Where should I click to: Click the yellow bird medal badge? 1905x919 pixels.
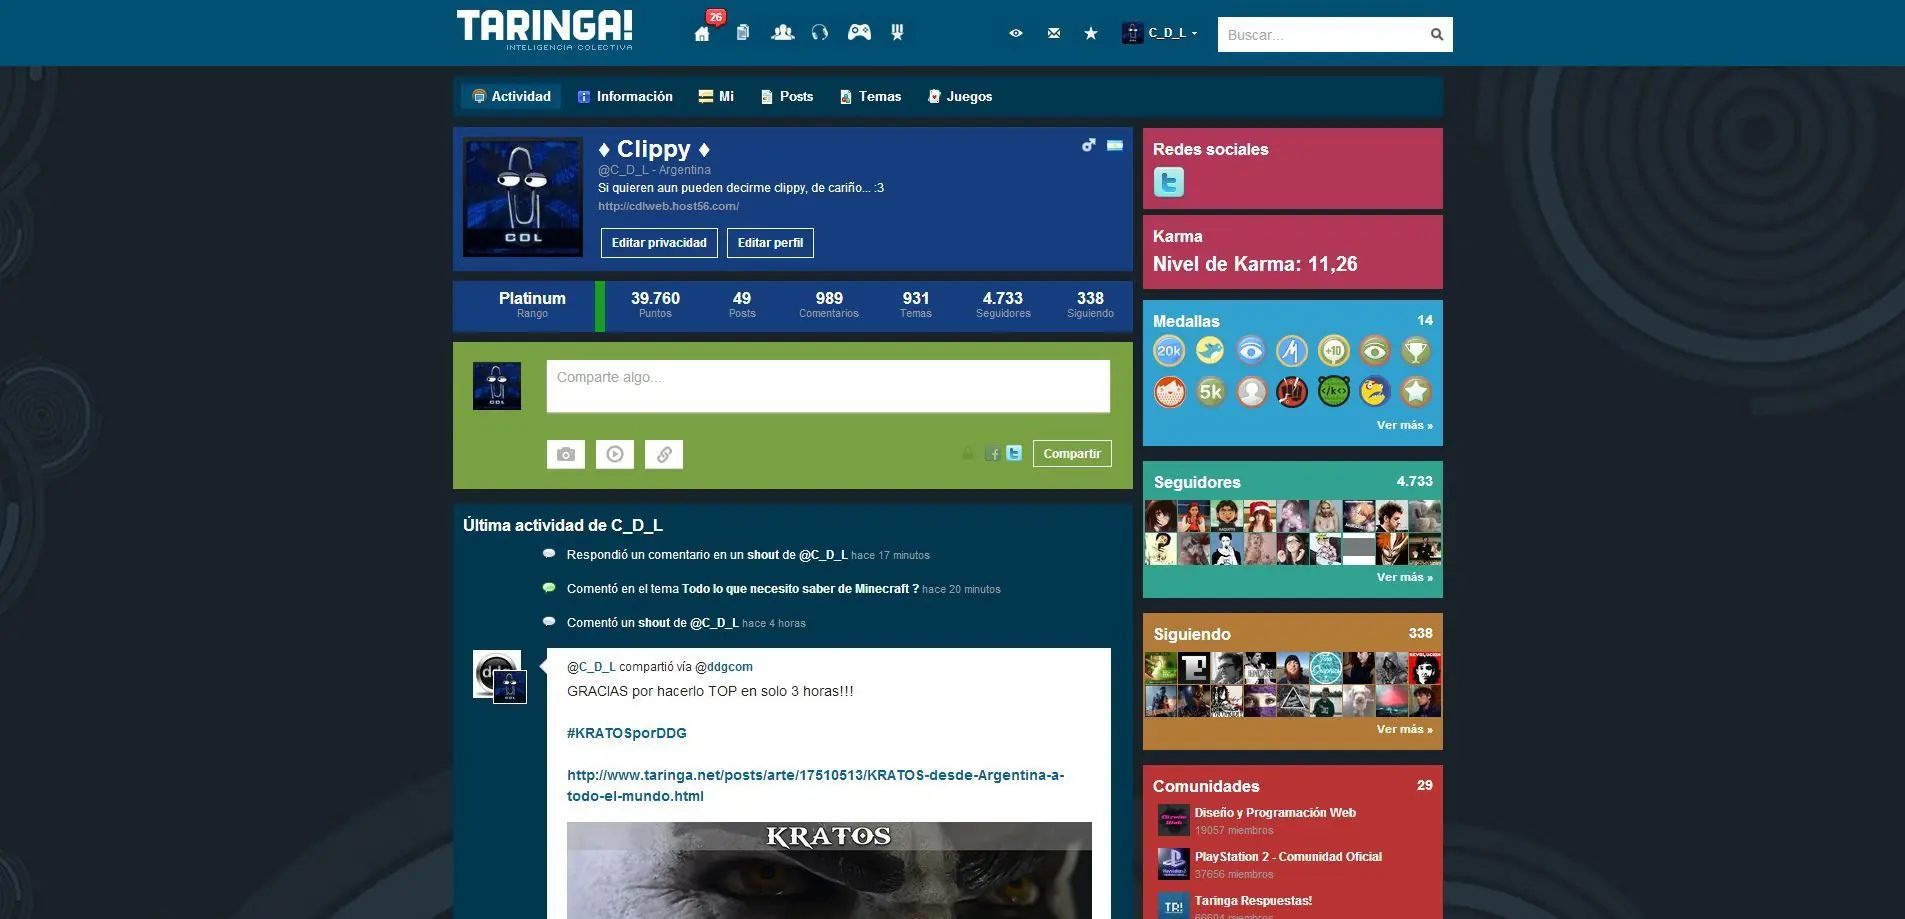(x=1210, y=351)
